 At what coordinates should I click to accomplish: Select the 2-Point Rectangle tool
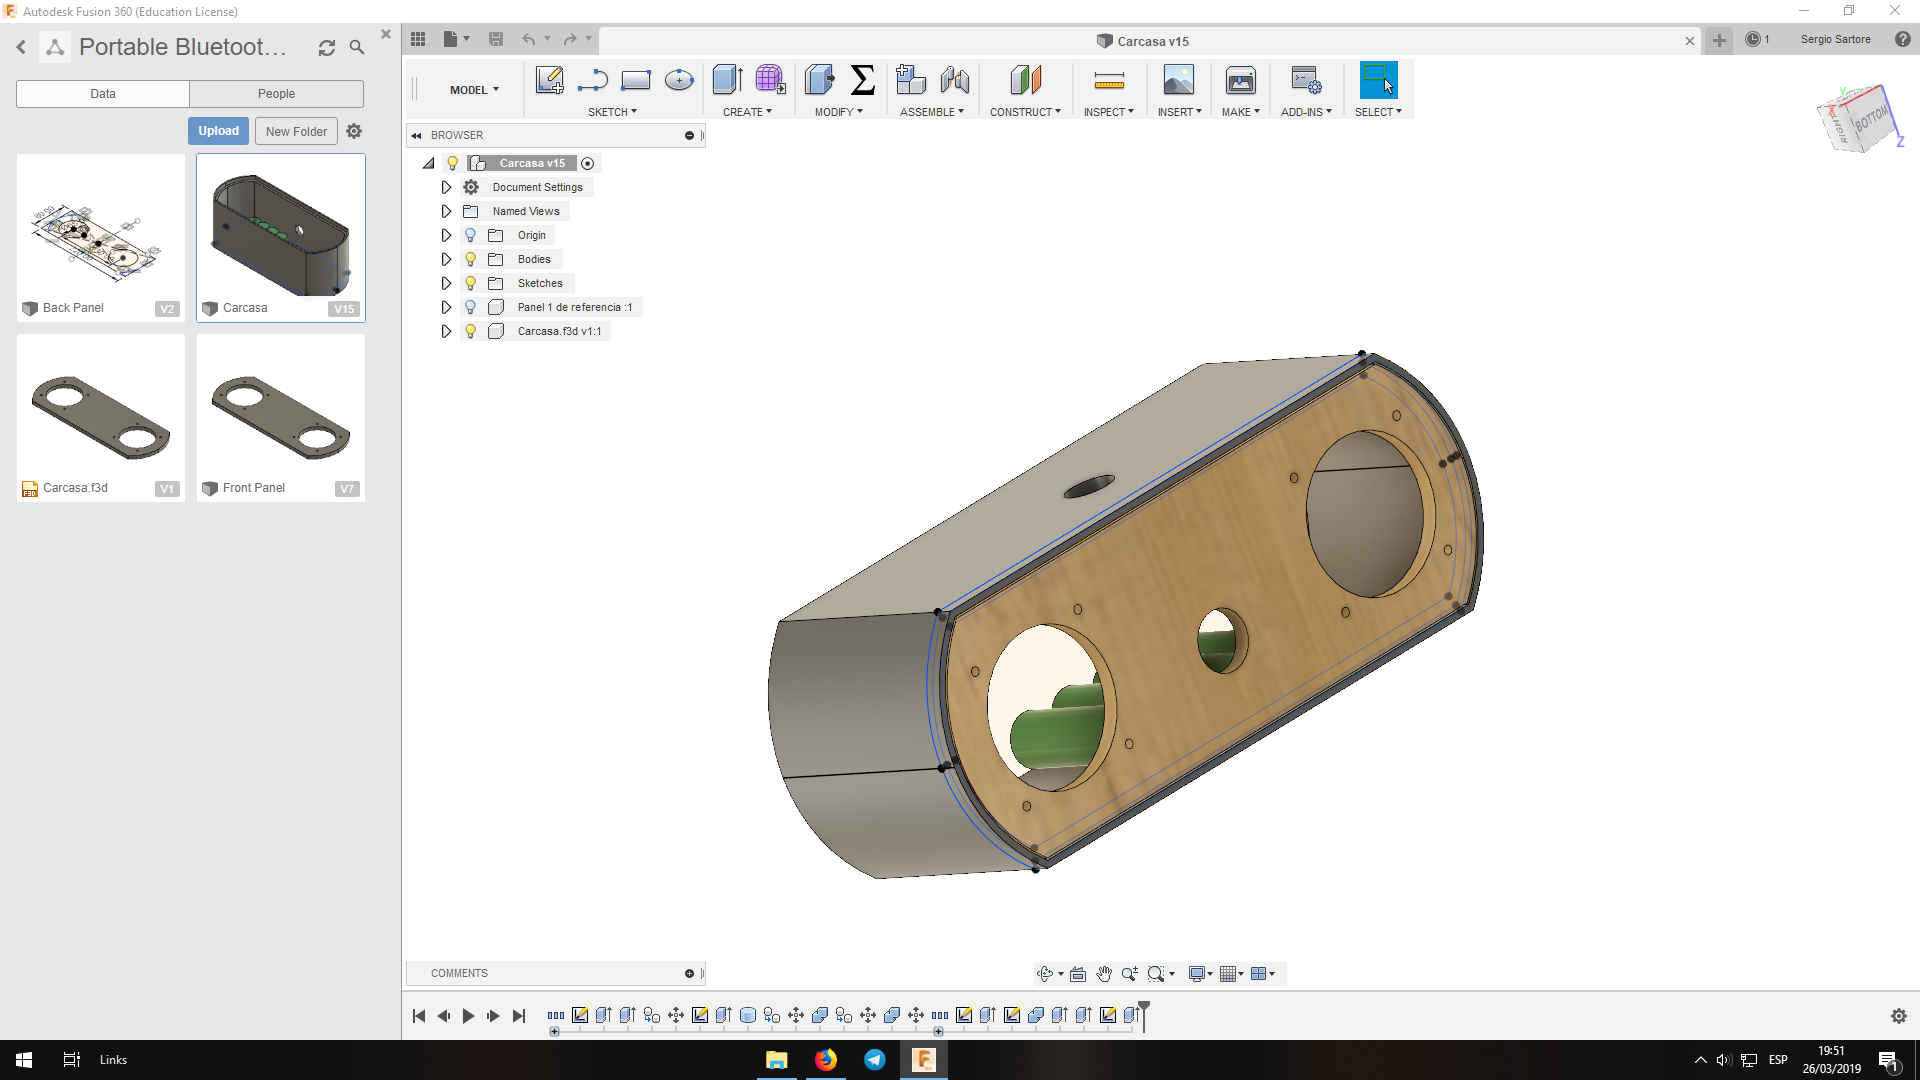[x=636, y=80]
